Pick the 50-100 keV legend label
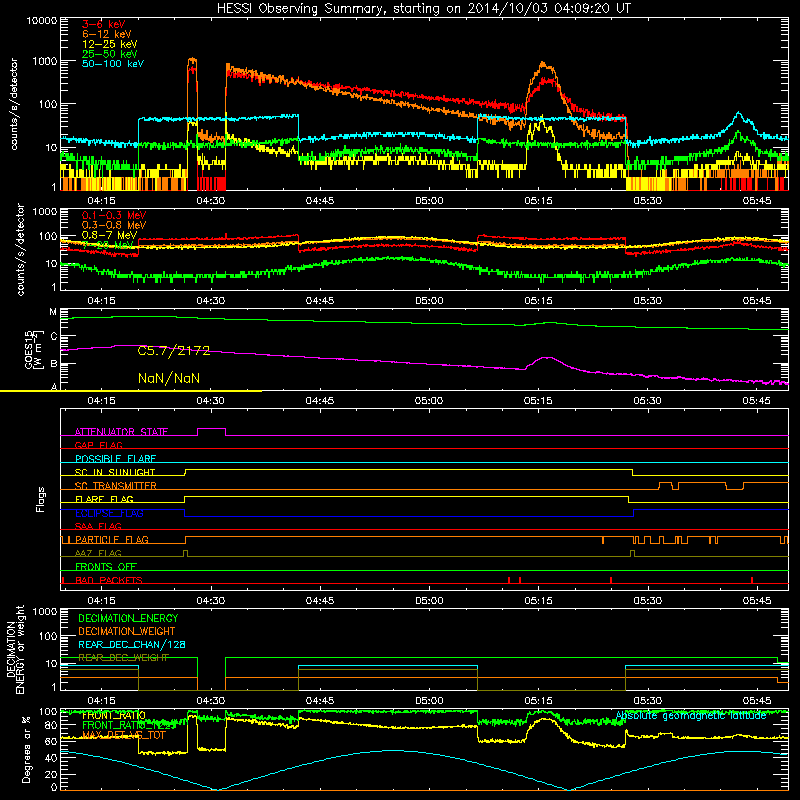Viewport: 800px width, 800px height. pyautogui.click(x=113, y=64)
